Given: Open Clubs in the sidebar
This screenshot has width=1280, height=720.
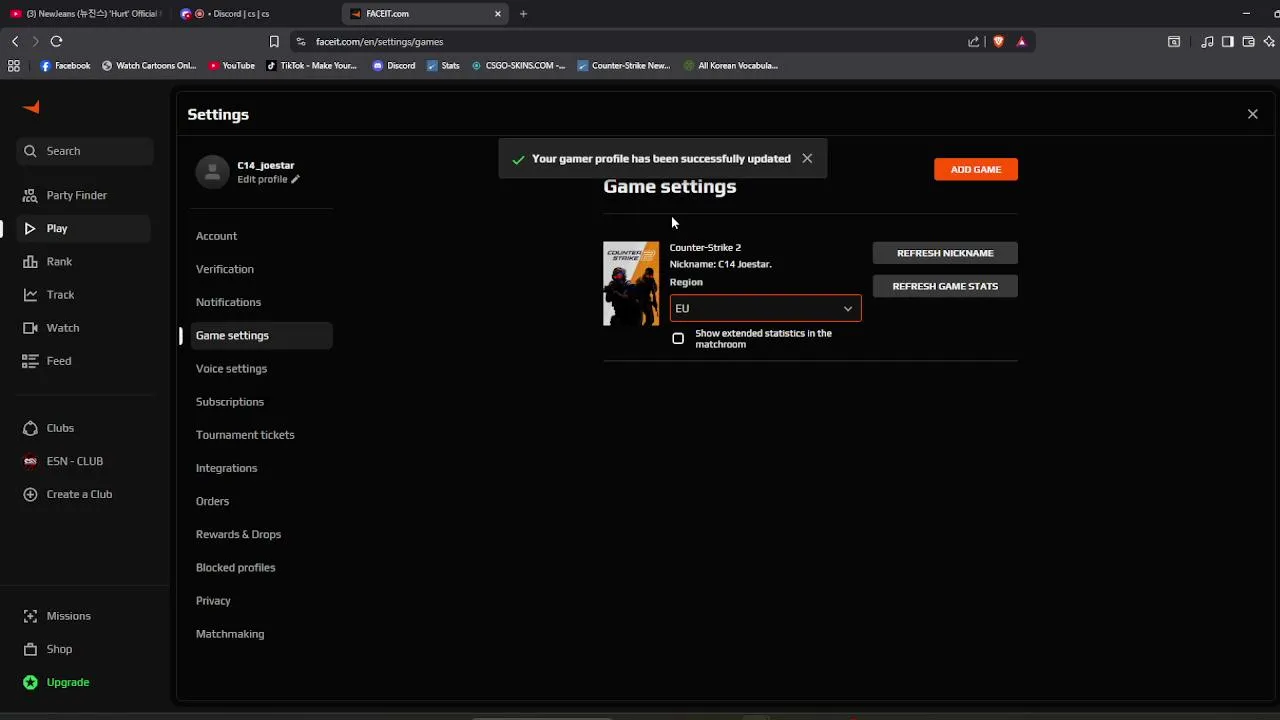Looking at the screenshot, I should (x=60, y=427).
